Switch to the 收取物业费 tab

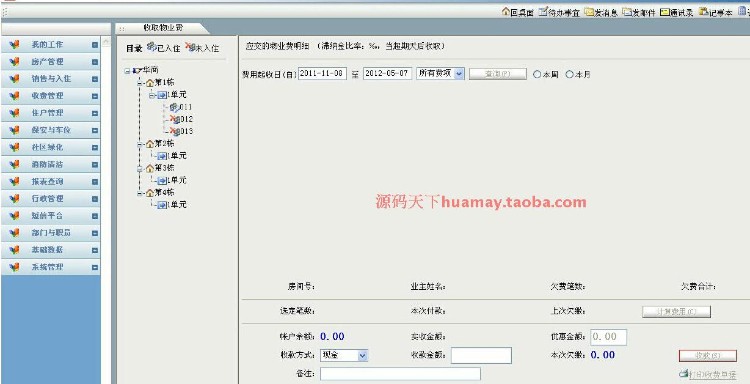[x=163, y=28]
